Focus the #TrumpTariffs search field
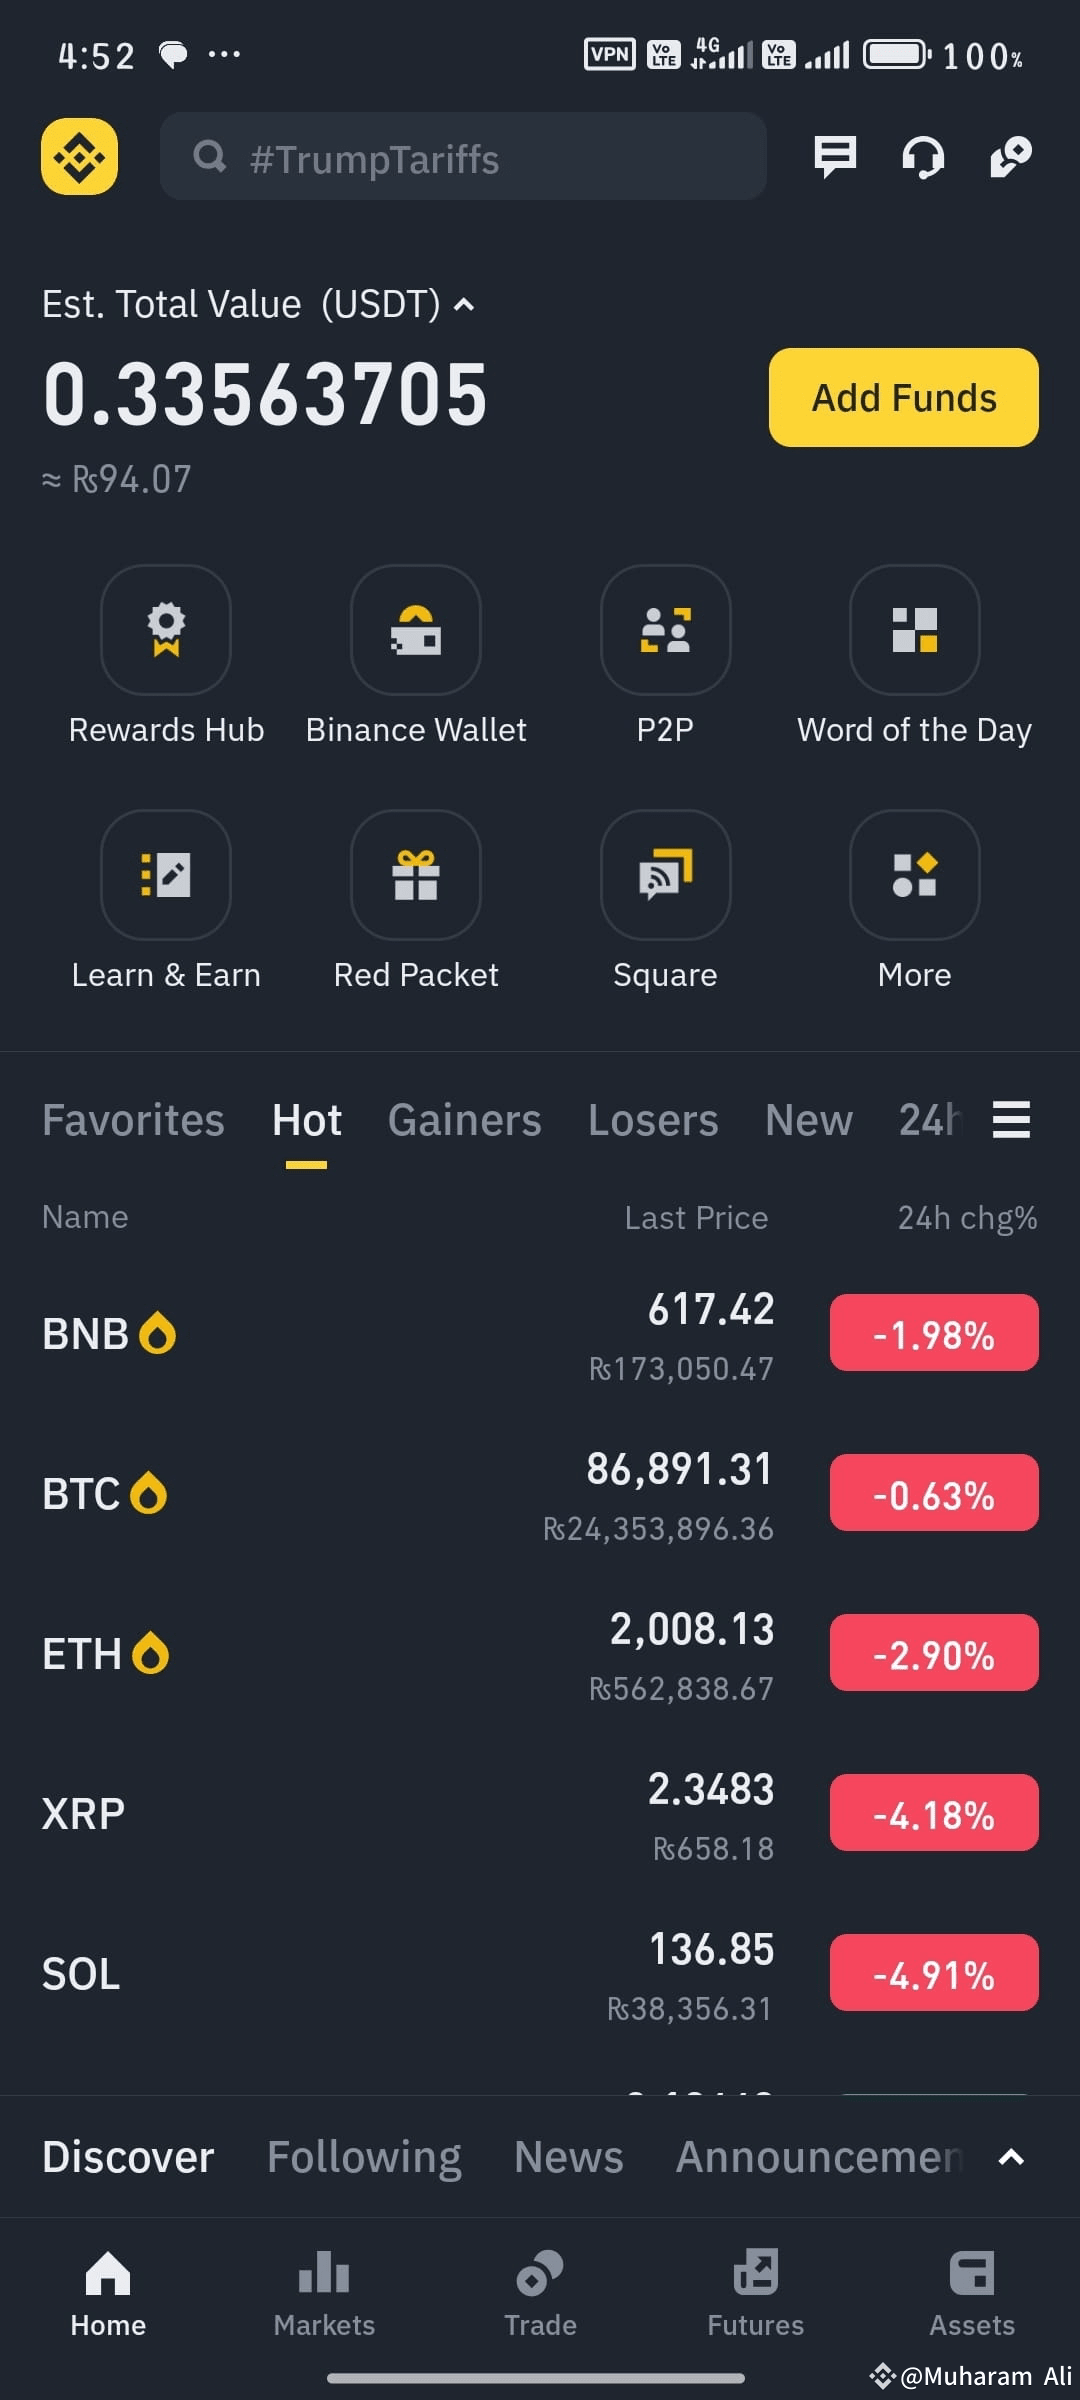This screenshot has height=2400, width=1080. click(464, 157)
